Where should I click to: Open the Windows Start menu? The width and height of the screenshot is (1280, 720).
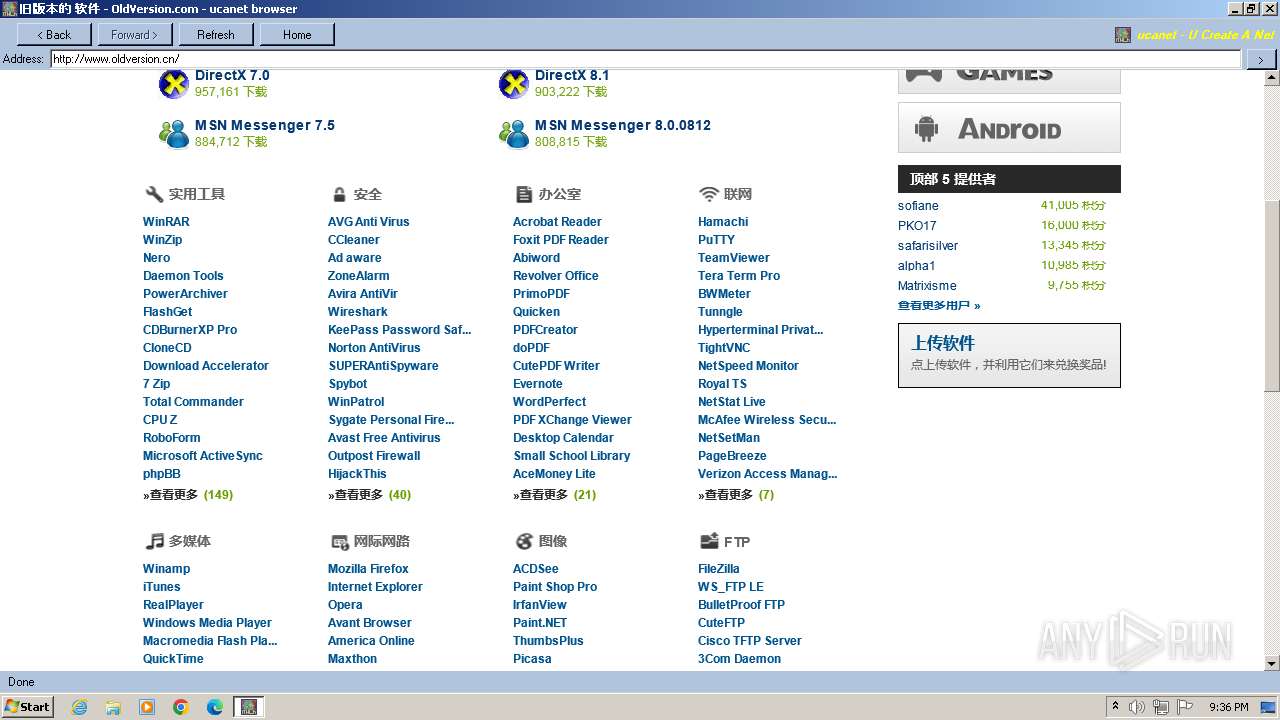[x=28, y=707]
